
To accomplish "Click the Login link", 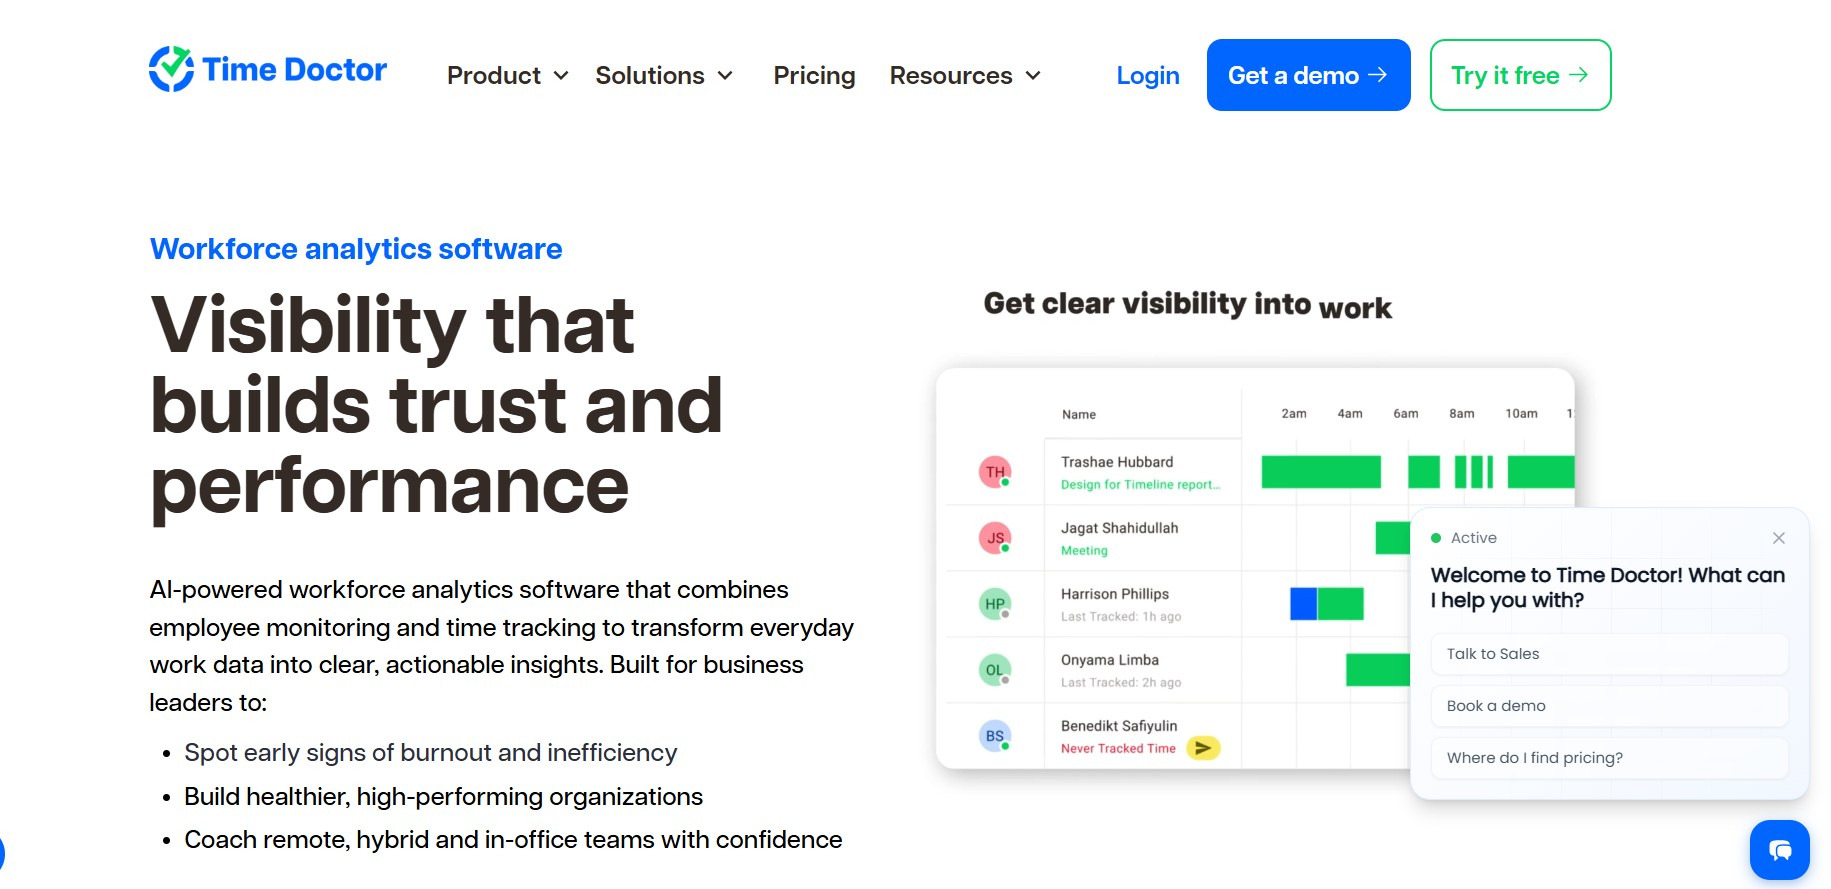I will [1148, 76].
